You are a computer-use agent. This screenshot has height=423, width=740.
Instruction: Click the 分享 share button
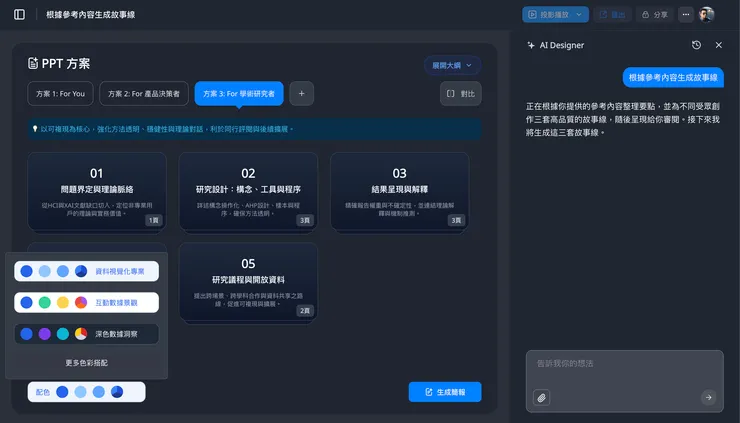655,15
